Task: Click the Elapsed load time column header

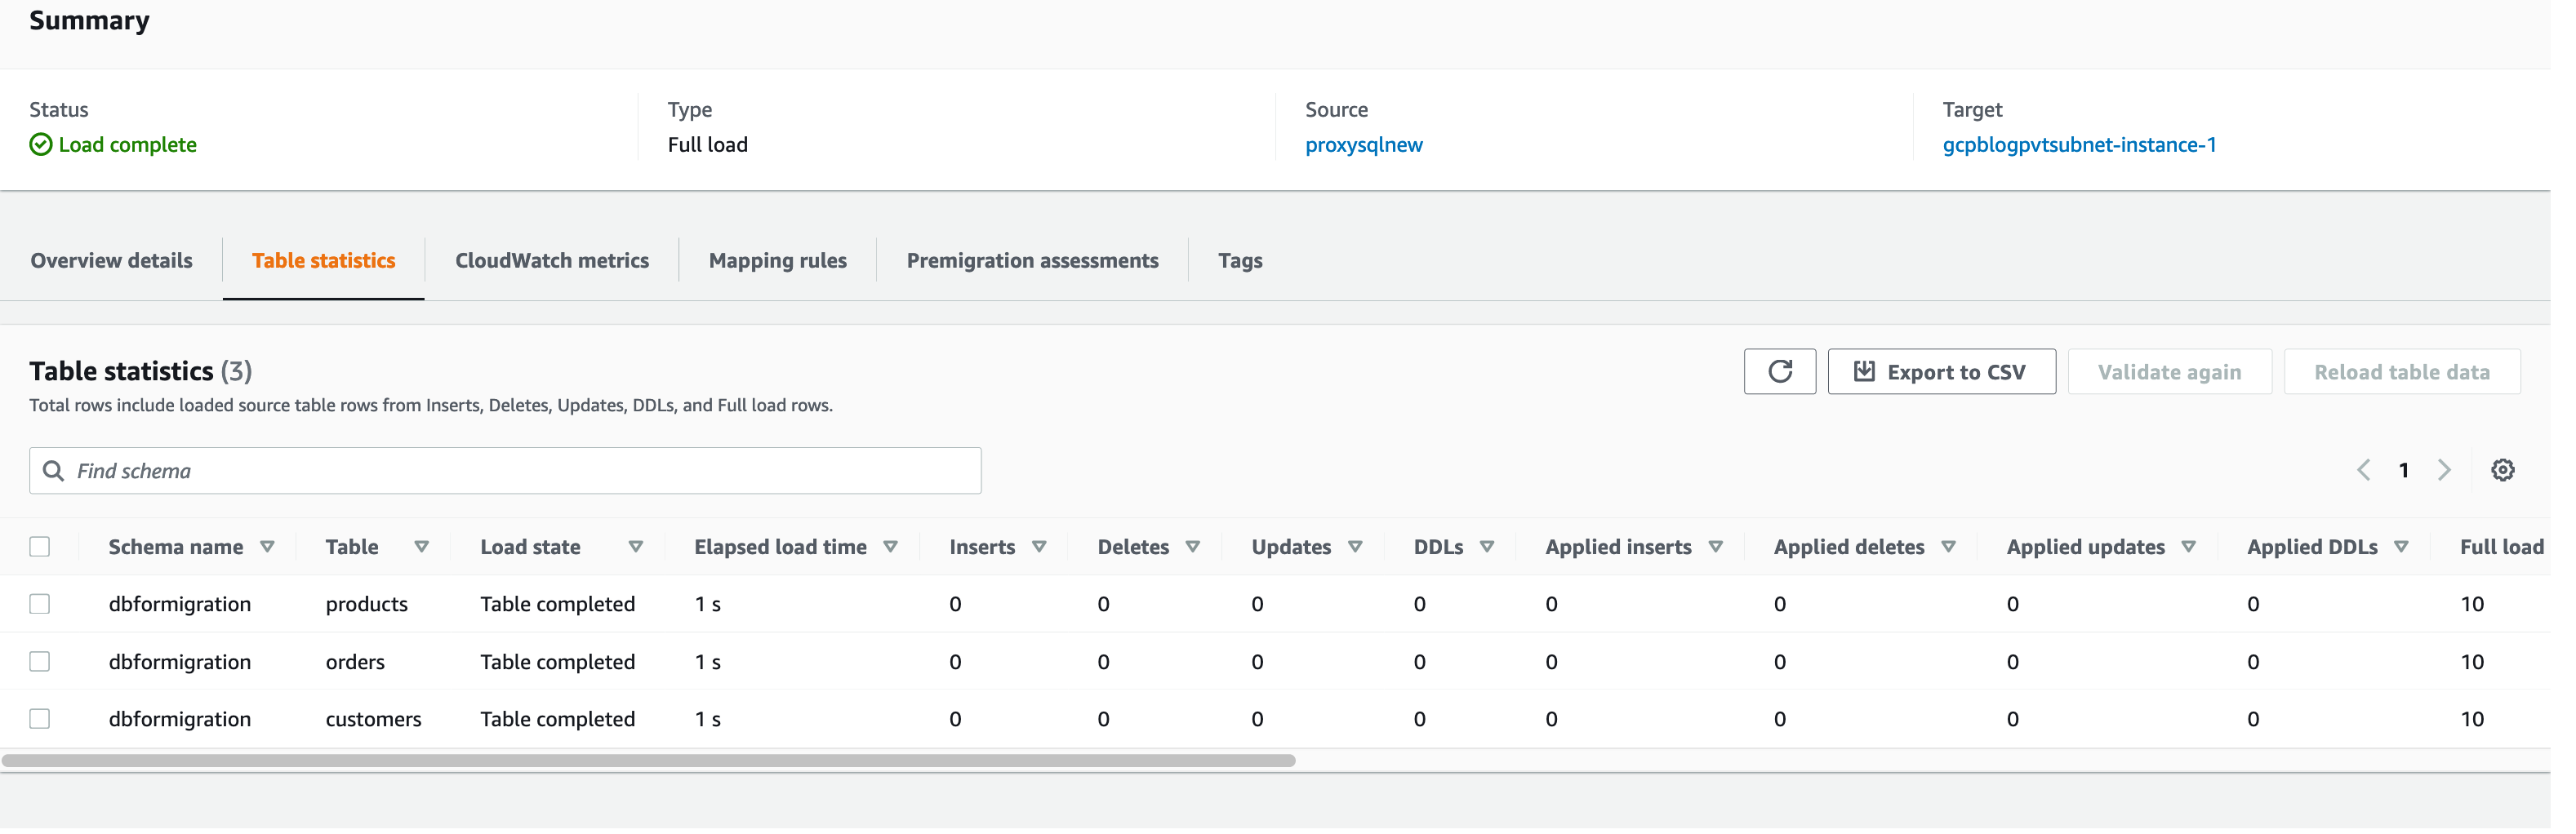Action: 788,552
